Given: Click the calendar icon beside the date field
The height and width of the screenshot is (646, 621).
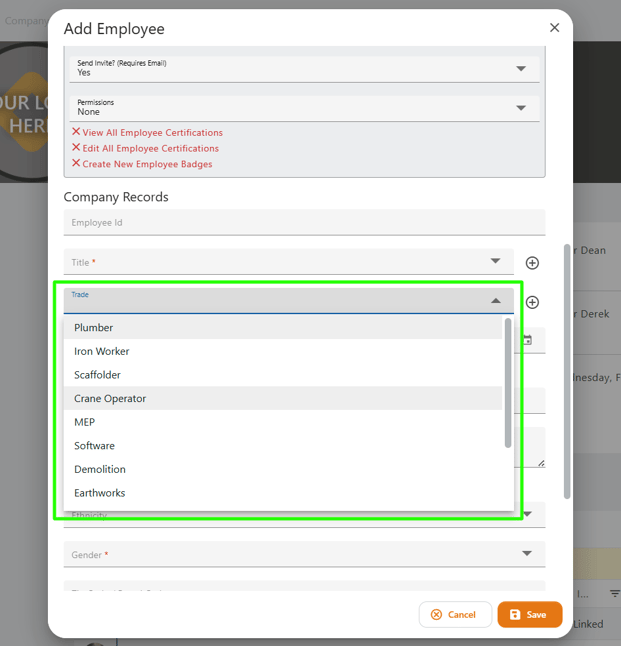Looking at the screenshot, I should point(527,340).
